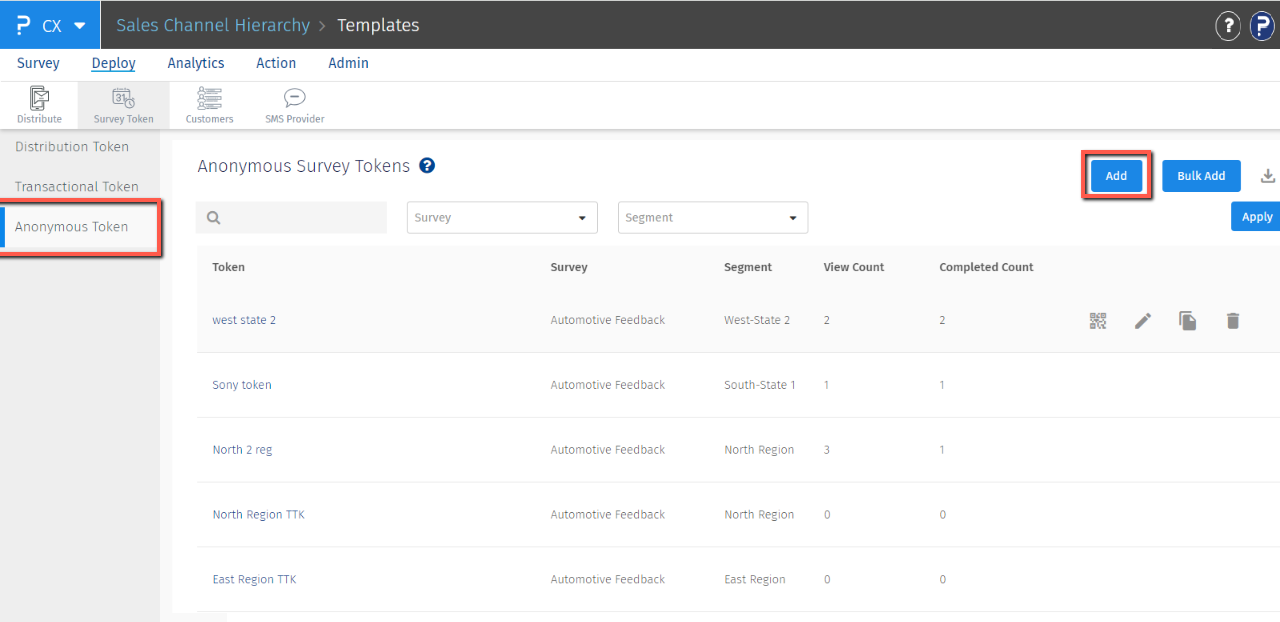The height and width of the screenshot is (622, 1280).
Task: Select Transactional Token in the sidebar
Action: point(77,187)
